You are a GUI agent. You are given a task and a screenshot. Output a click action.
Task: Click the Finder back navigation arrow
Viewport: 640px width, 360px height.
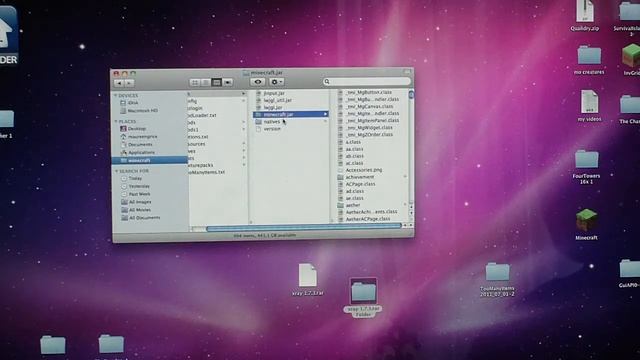[119, 83]
